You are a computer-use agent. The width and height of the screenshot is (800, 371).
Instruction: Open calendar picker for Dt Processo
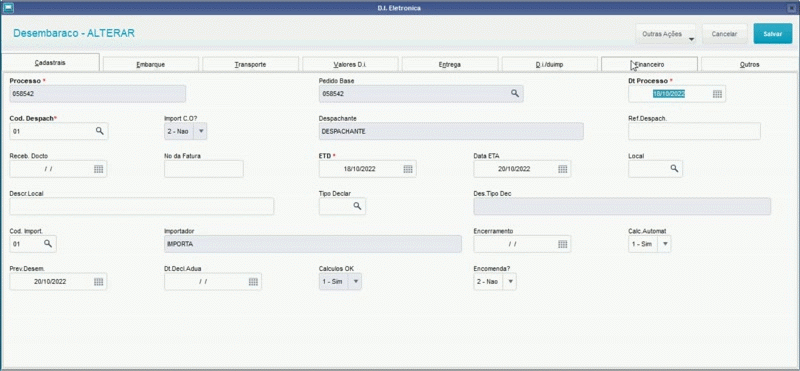point(717,94)
